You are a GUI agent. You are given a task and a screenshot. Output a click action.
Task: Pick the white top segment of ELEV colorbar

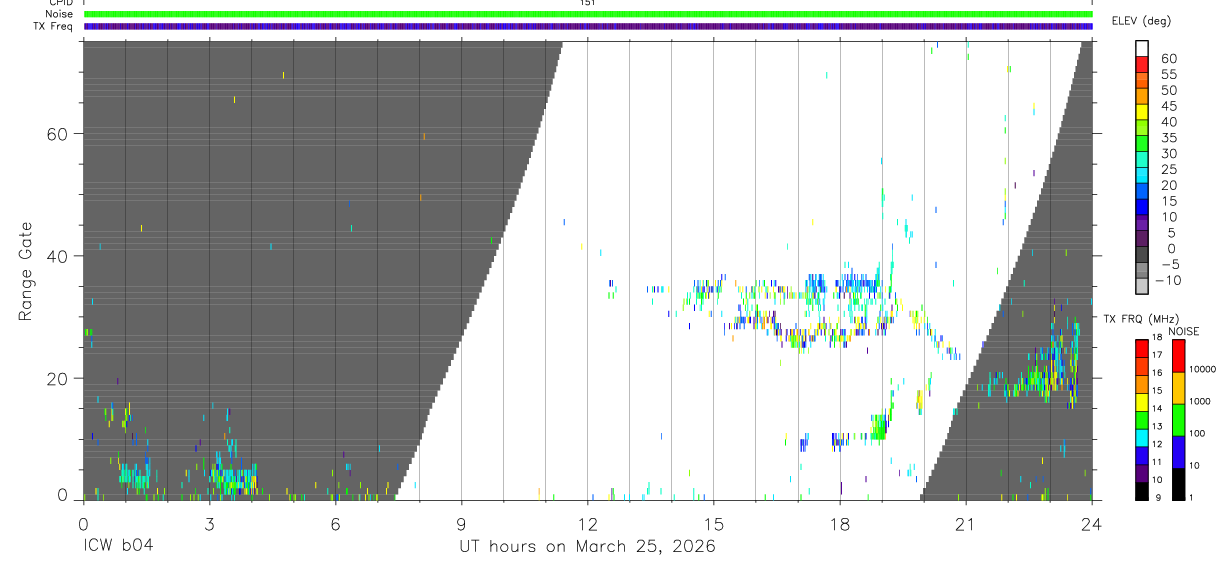click(1142, 48)
